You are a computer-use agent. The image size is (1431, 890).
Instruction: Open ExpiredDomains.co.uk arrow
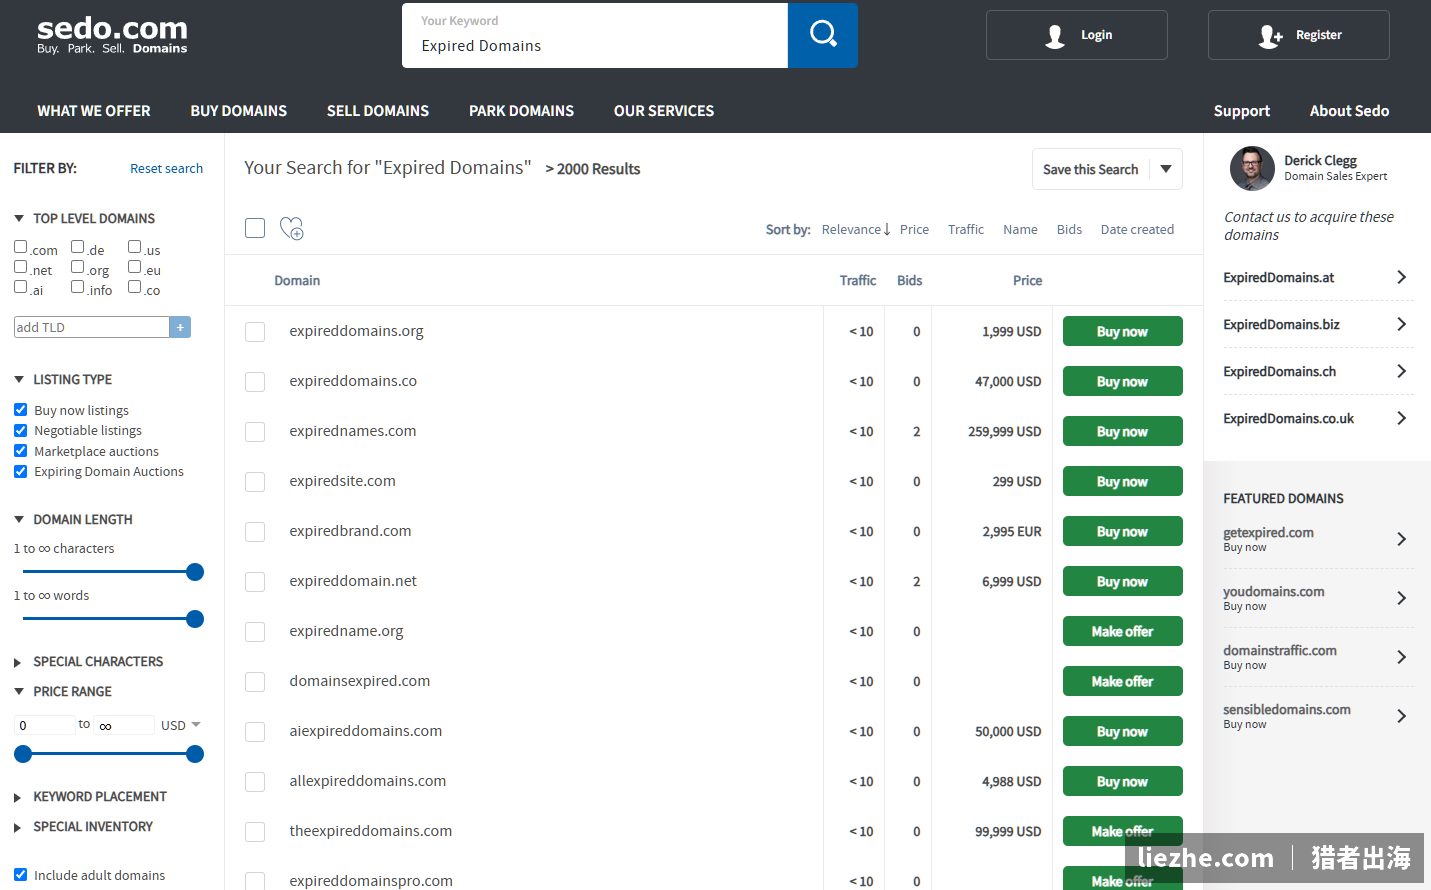click(x=1401, y=418)
